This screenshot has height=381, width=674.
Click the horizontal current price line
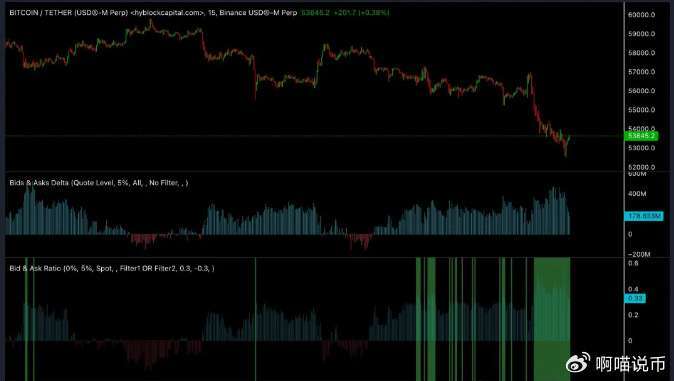tap(314, 136)
